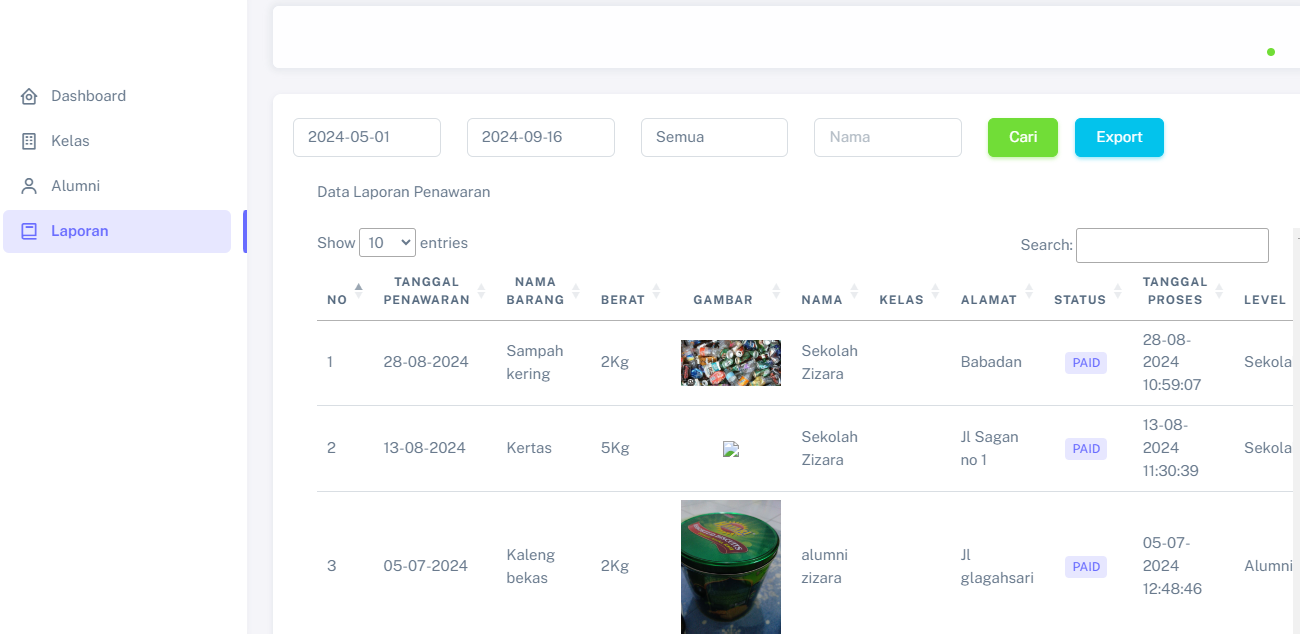Sort by Tanggal Penawaran column arrows
This screenshot has width=1300, height=634.
482,291
